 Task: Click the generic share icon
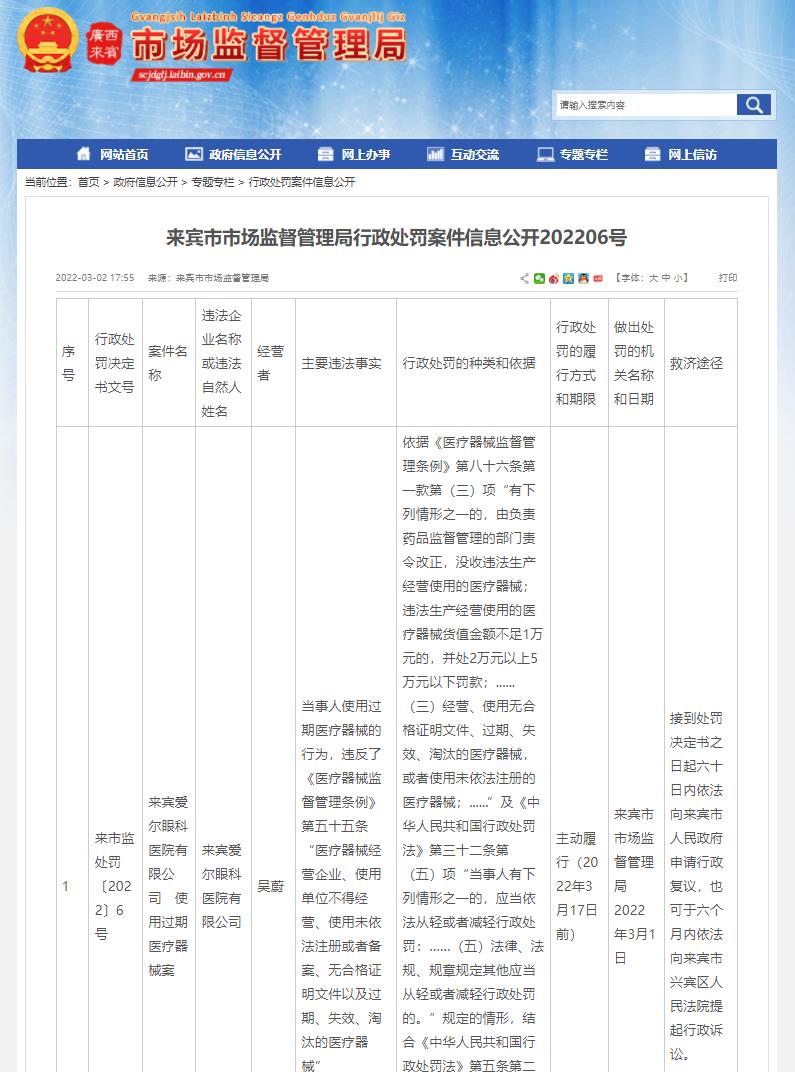pyautogui.click(x=525, y=278)
